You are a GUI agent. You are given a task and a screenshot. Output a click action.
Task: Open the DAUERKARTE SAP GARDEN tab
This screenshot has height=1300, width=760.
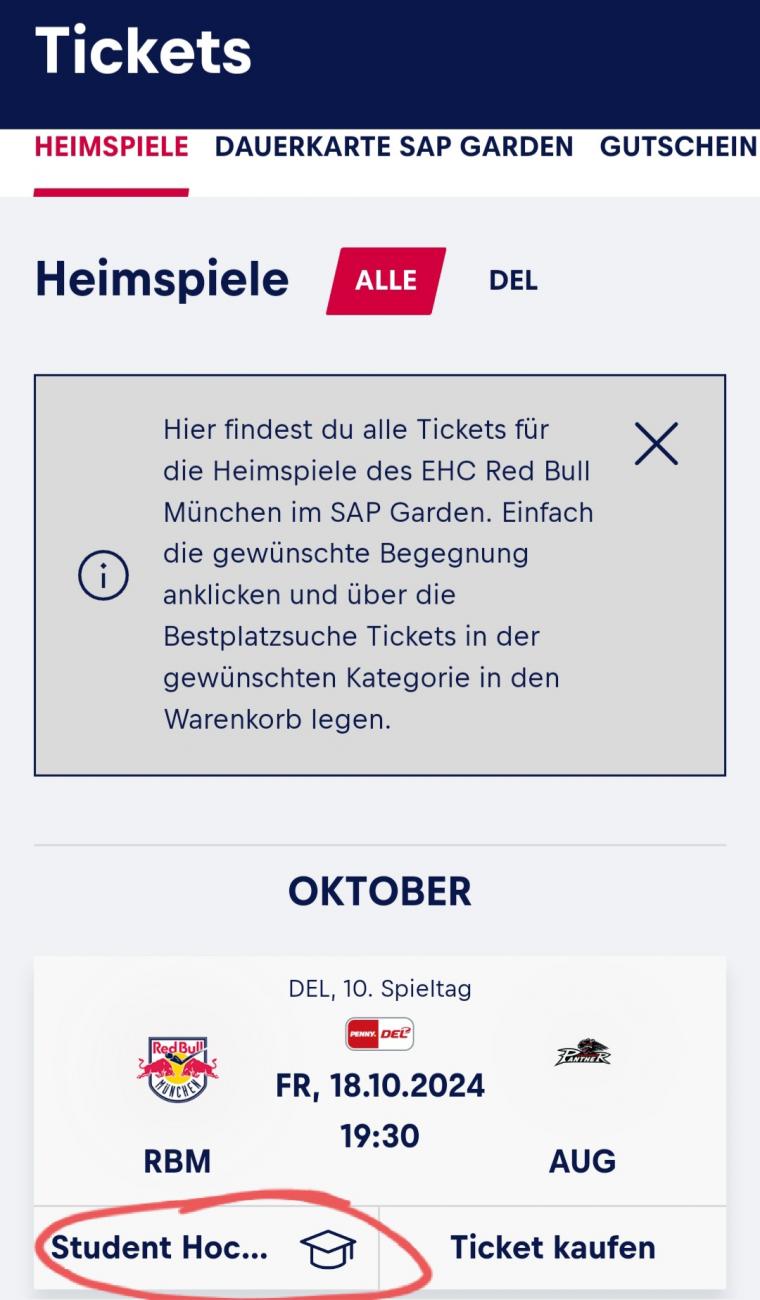[394, 147]
